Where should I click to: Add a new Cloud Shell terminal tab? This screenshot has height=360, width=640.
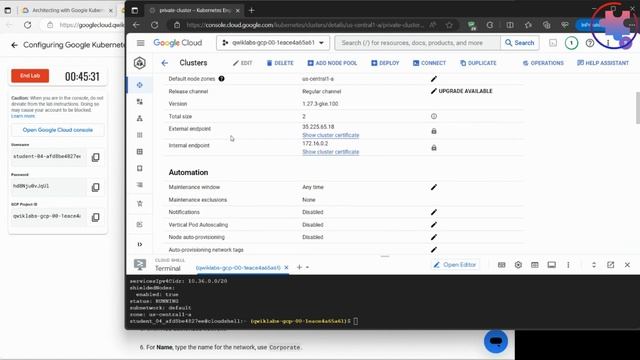click(x=299, y=267)
